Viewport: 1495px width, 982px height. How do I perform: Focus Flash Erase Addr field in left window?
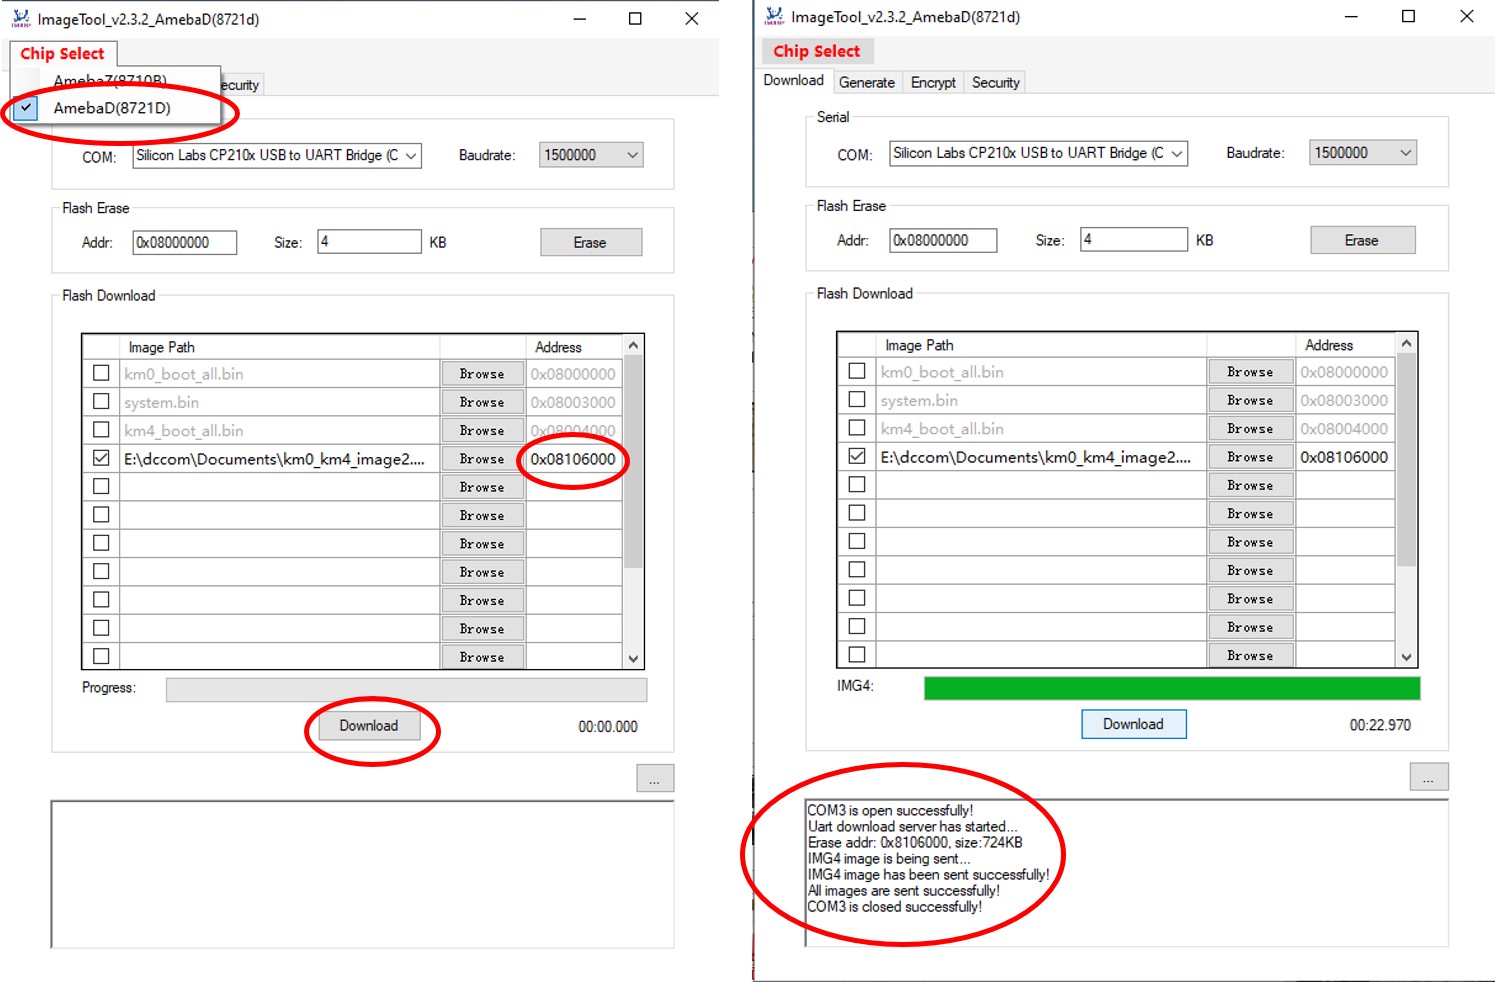185,243
